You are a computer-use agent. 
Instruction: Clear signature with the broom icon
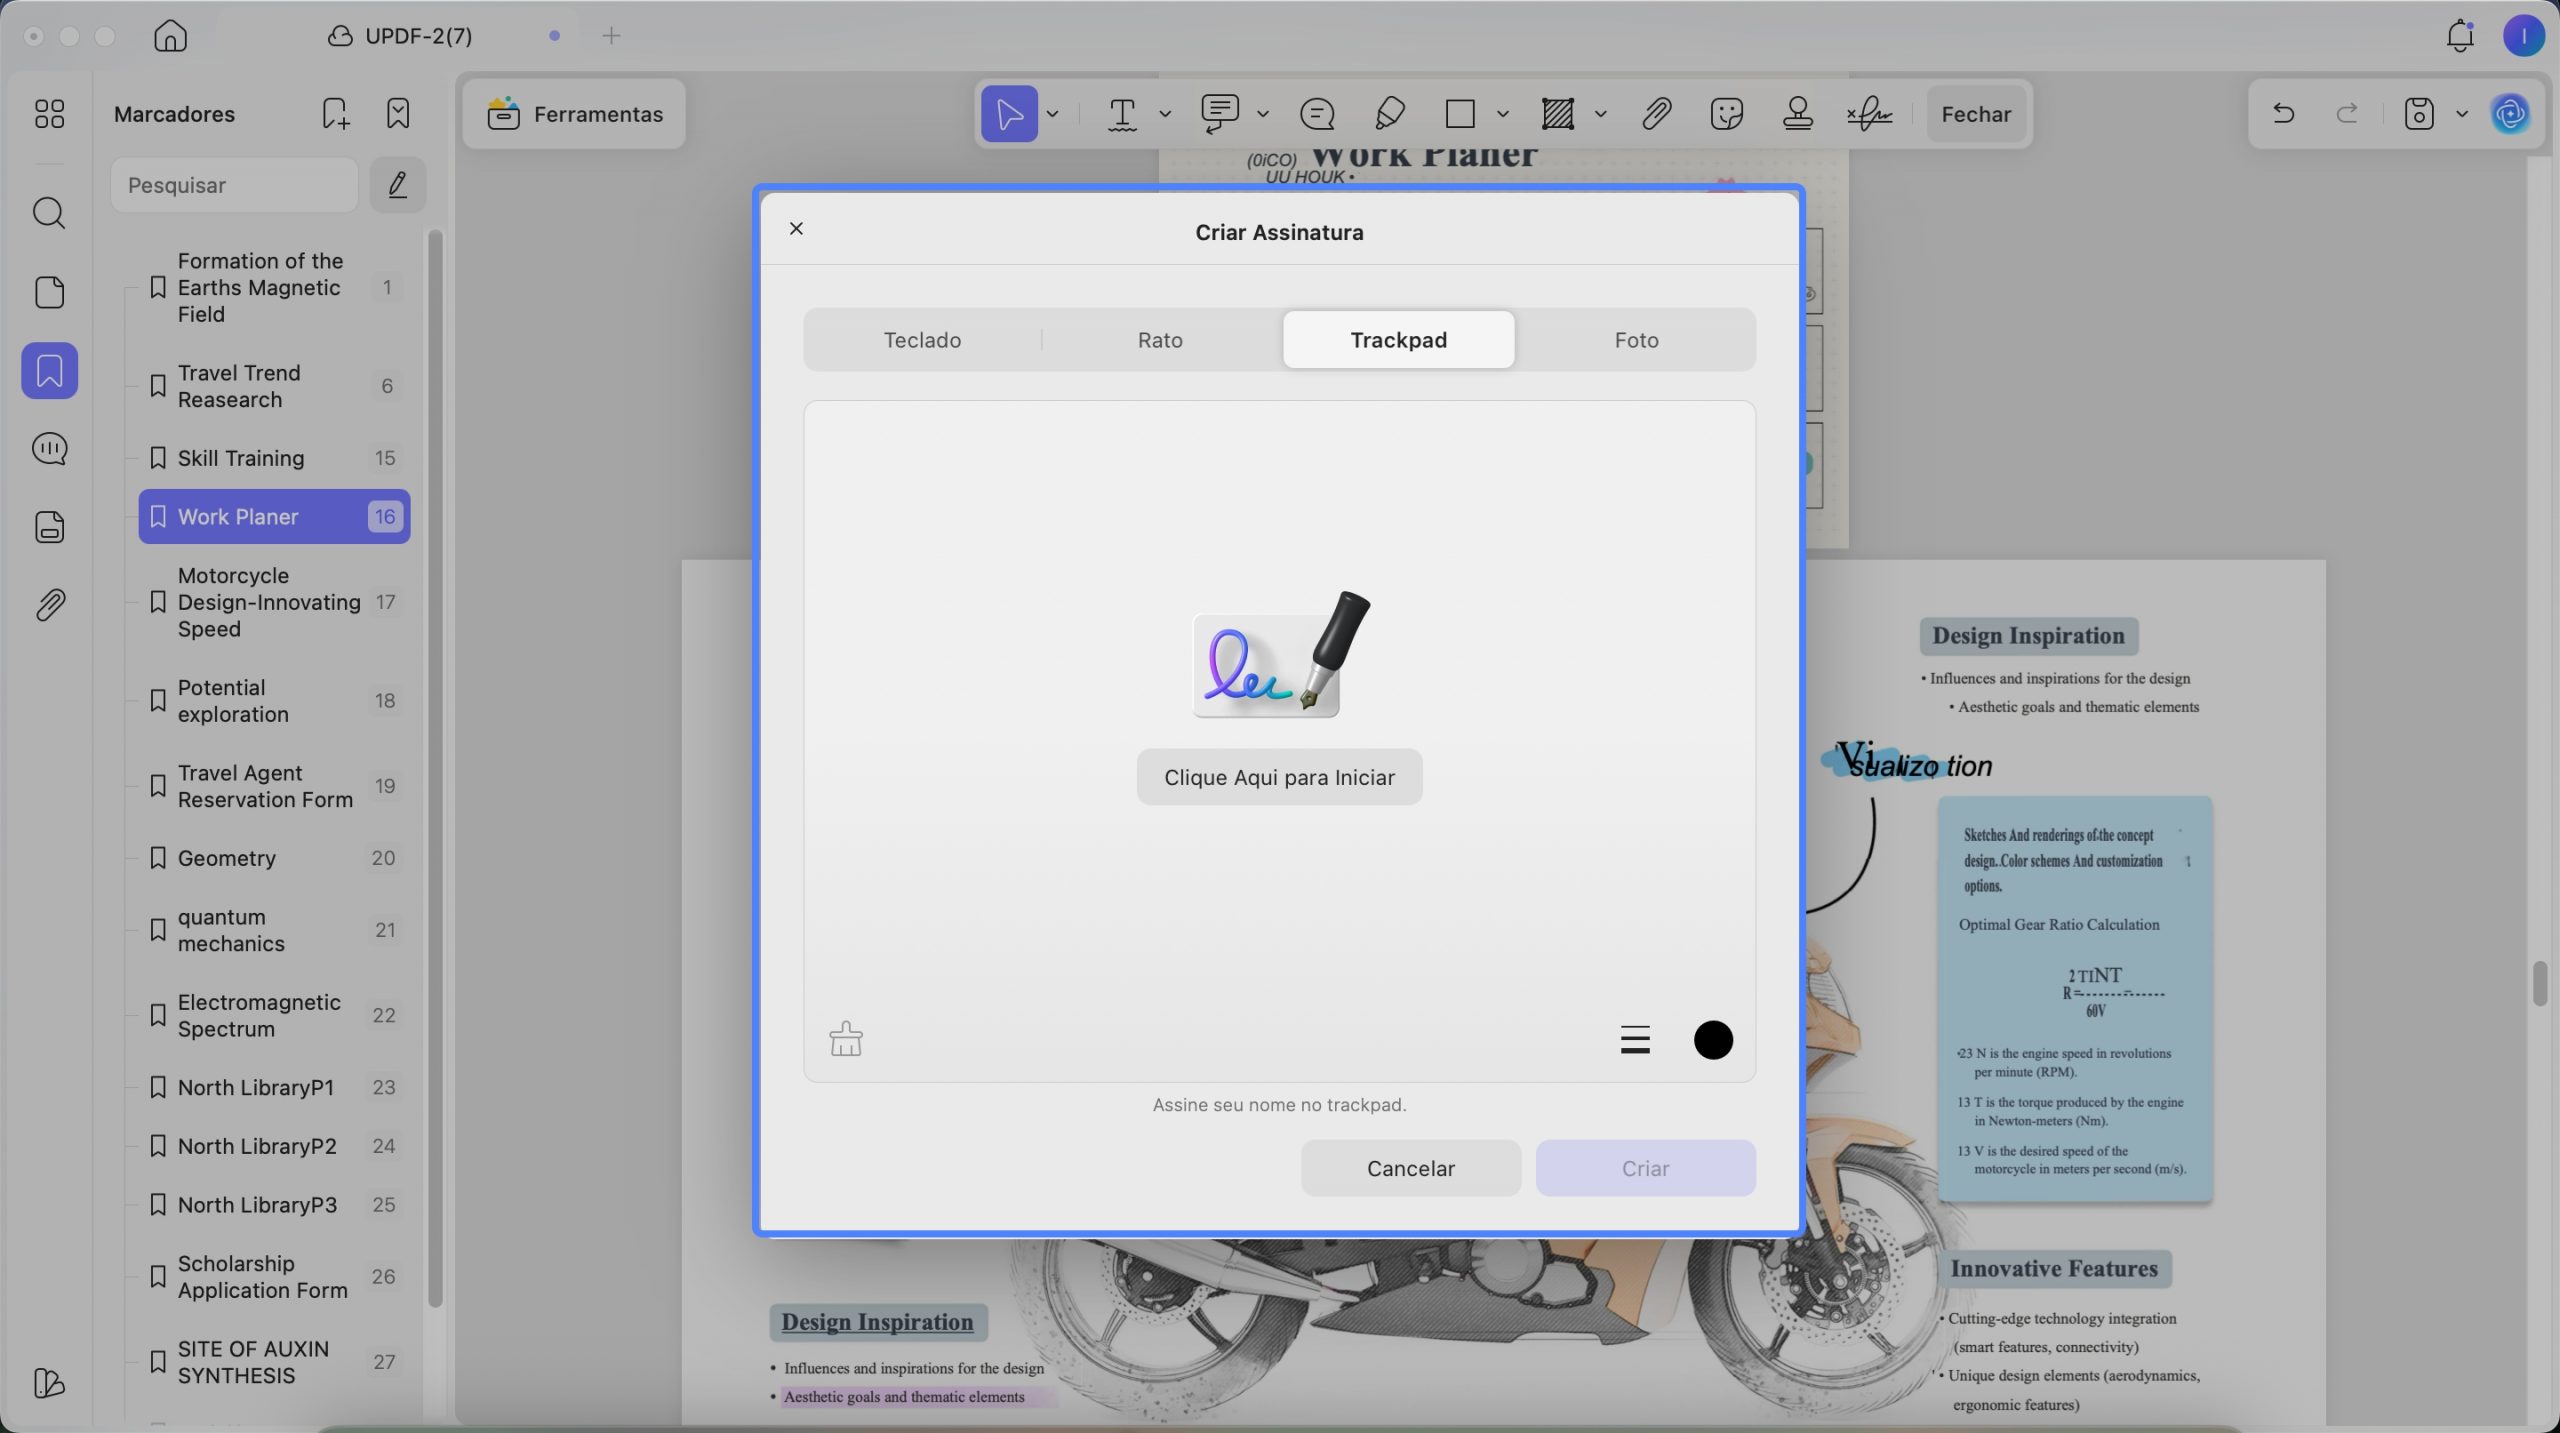[x=846, y=1039]
